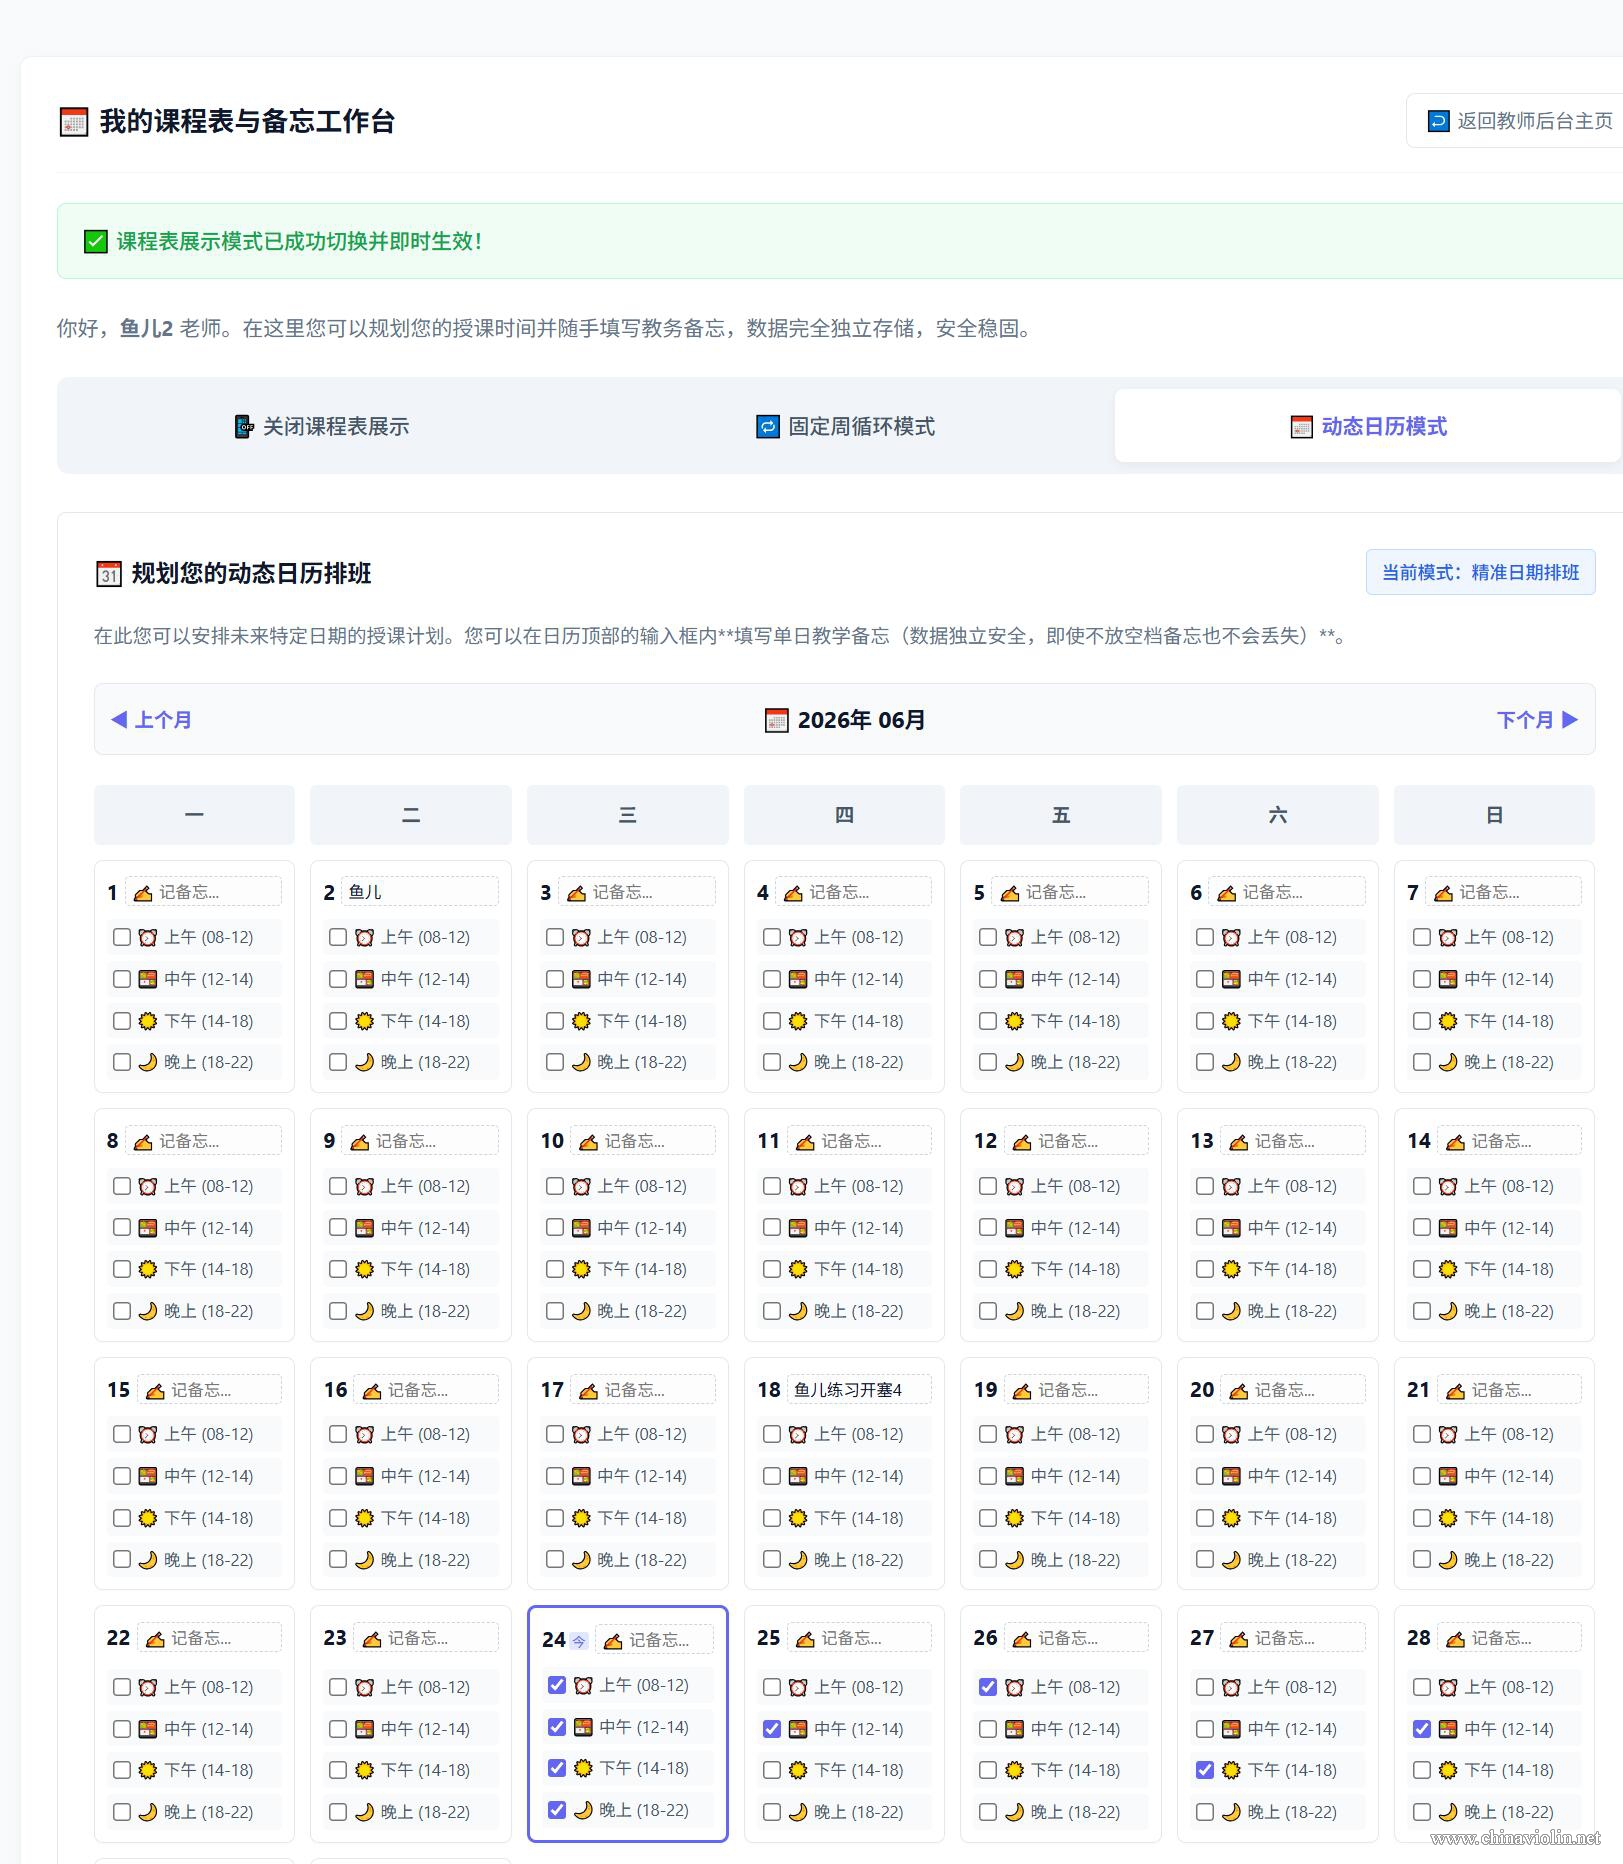Go to previous month with 上个月
This screenshot has height=1864, width=1623.
(x=151, y=720)
